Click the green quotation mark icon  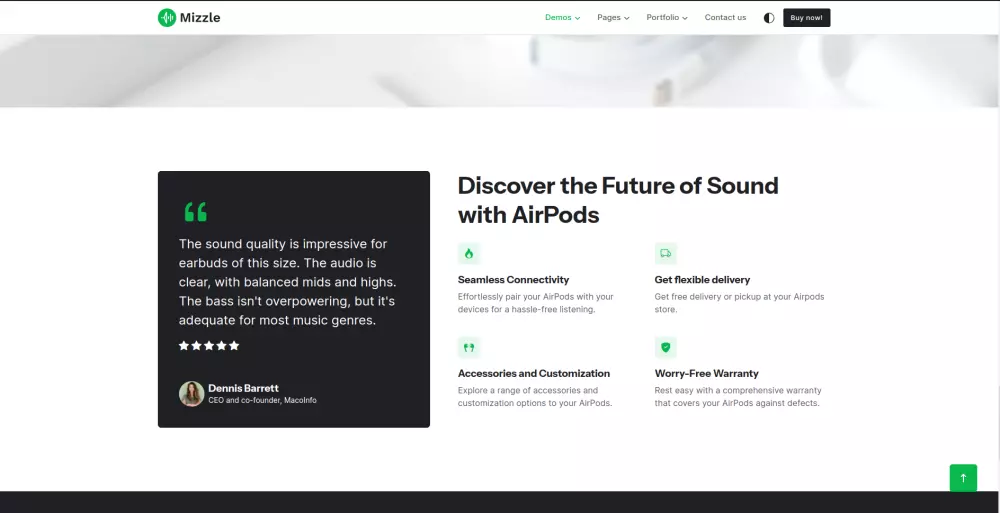point(195,212)
